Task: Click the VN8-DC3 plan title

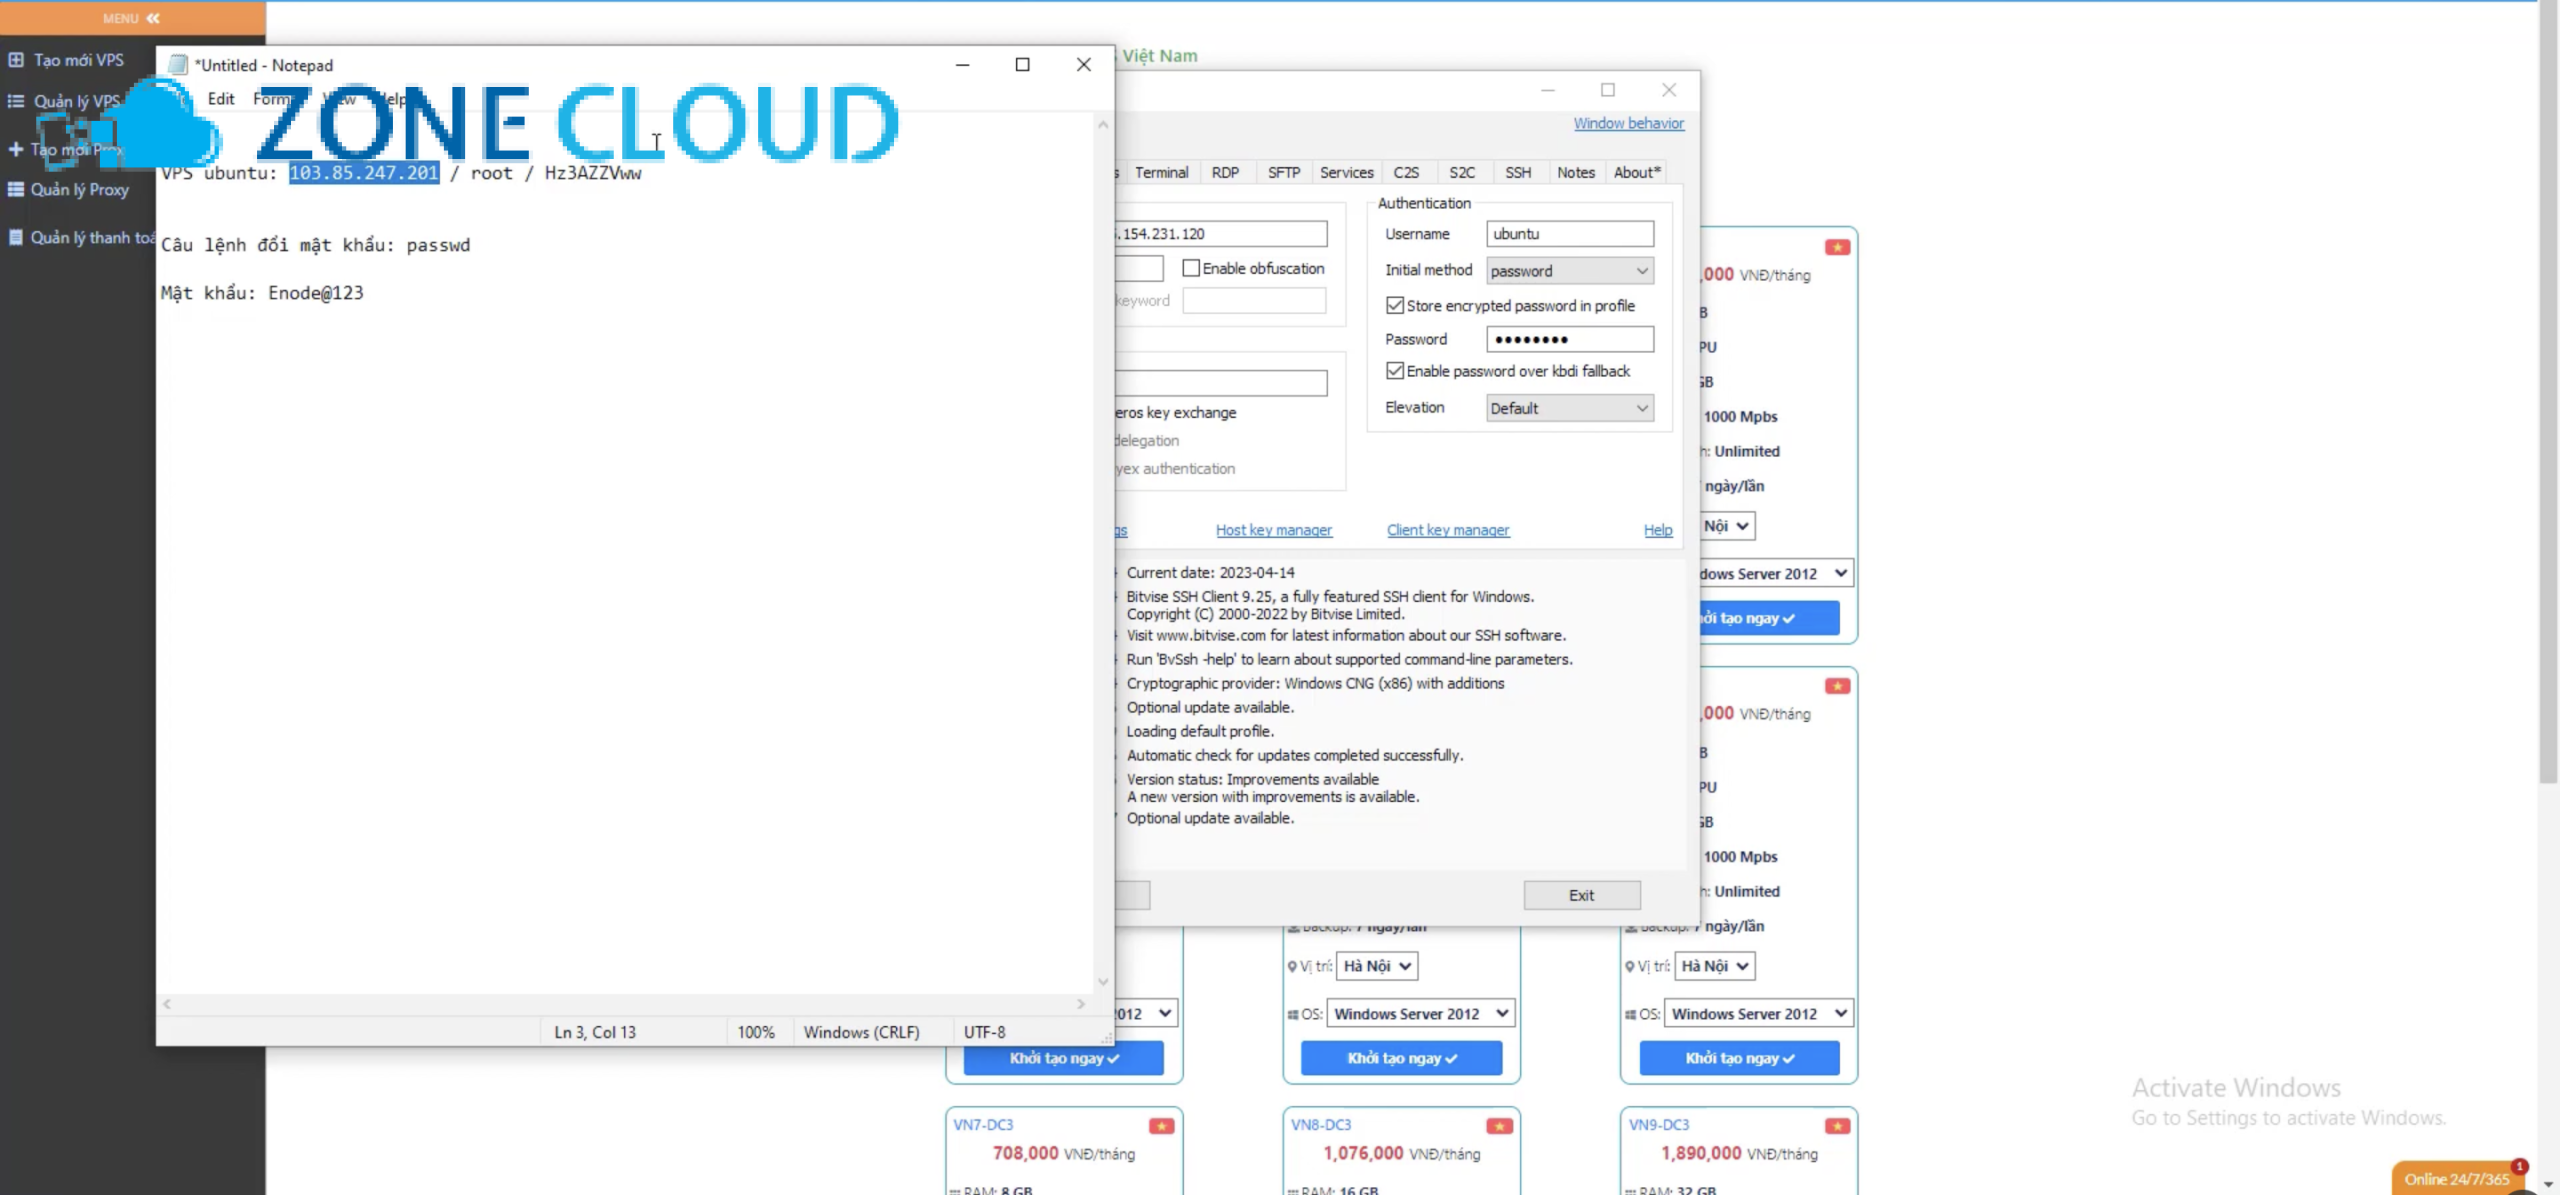Action: click(x=1321, y=1125)
